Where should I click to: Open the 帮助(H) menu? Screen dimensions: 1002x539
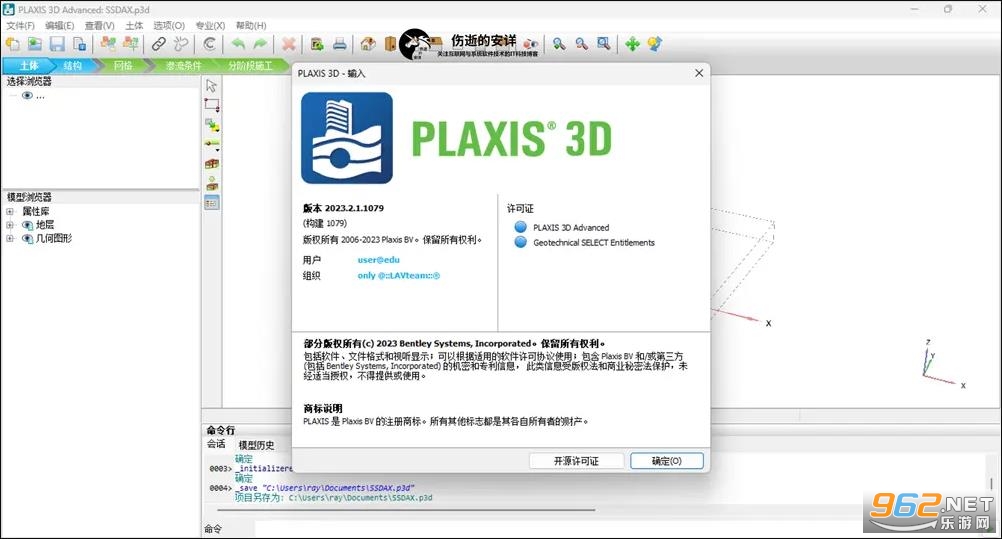pos(250,26)
